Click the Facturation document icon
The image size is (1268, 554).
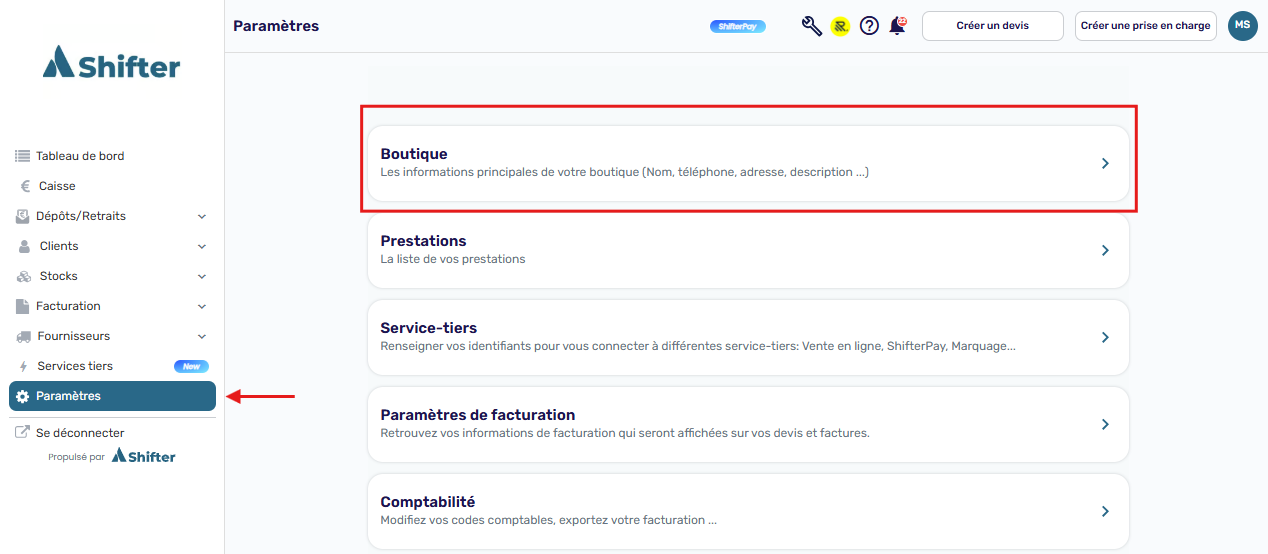[x=23, y=306]
